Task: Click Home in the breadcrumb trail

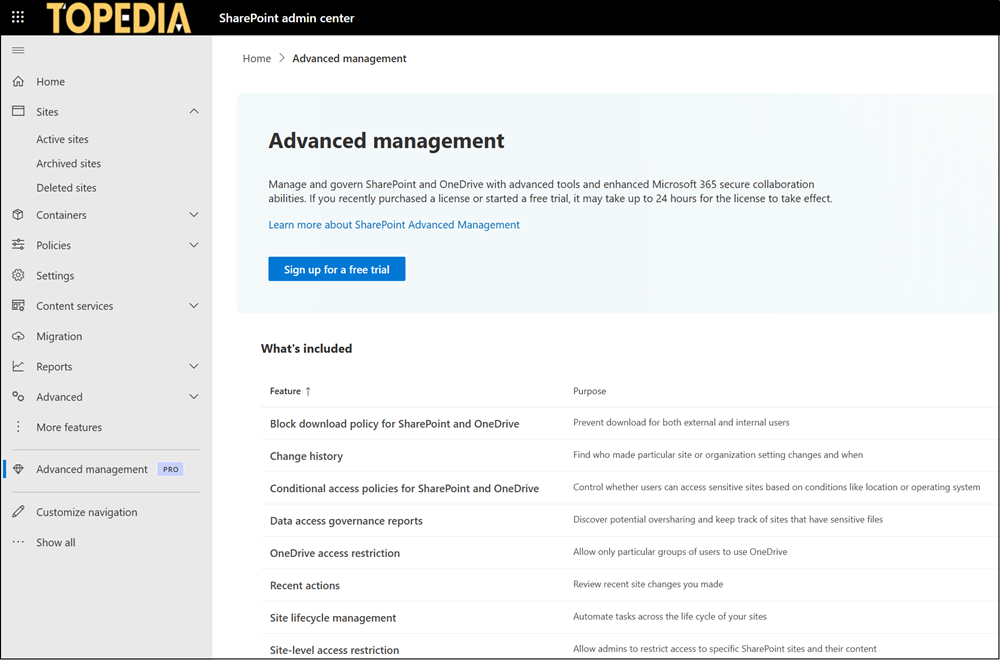Action: click(256, 58)
